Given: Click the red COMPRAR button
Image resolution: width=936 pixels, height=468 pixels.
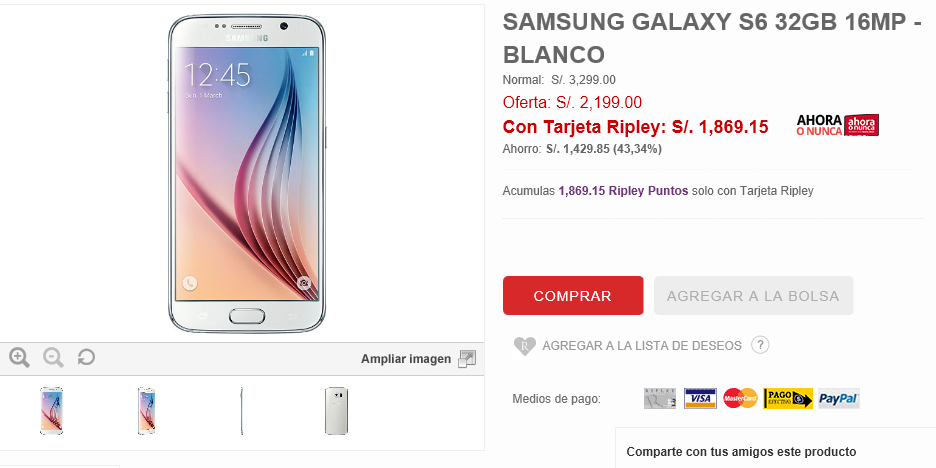Looking at the screenshot, I should (573, 295).
